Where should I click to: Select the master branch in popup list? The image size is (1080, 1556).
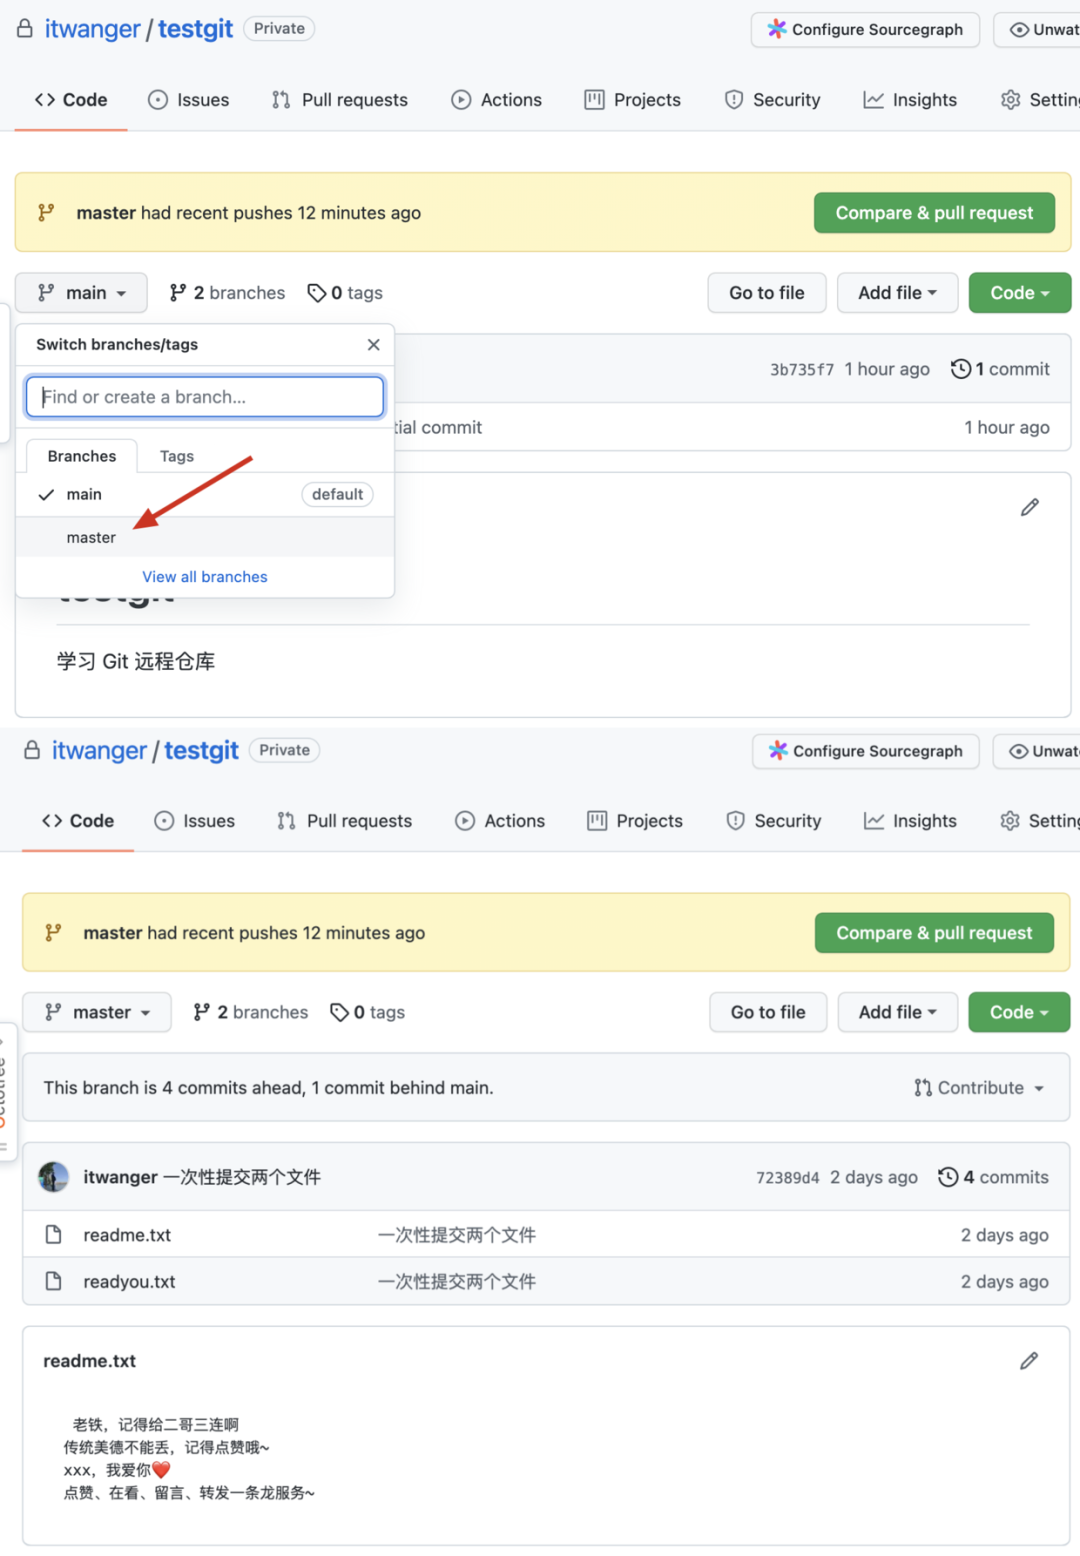click(205, 537)
